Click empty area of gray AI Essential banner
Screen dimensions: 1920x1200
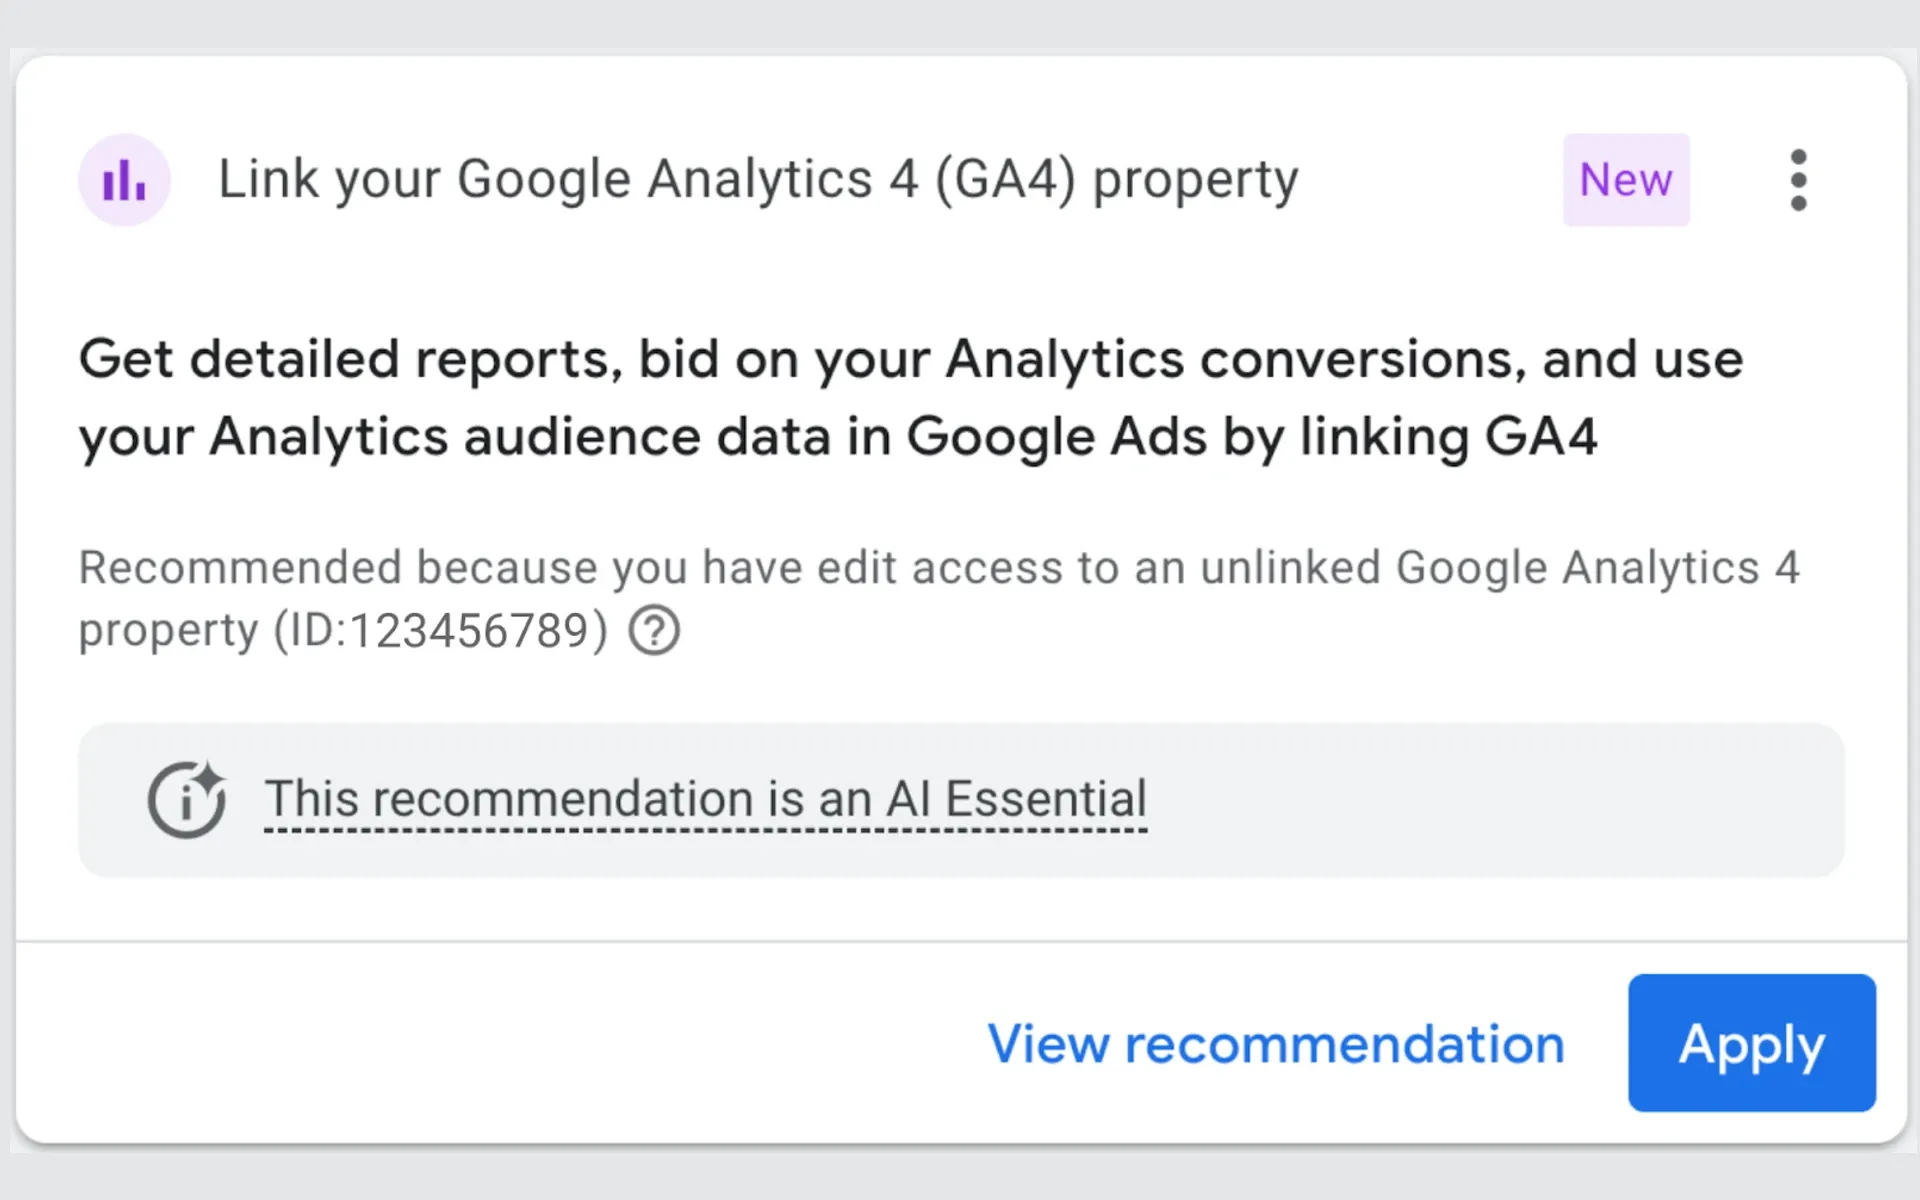coord(1500,800)
